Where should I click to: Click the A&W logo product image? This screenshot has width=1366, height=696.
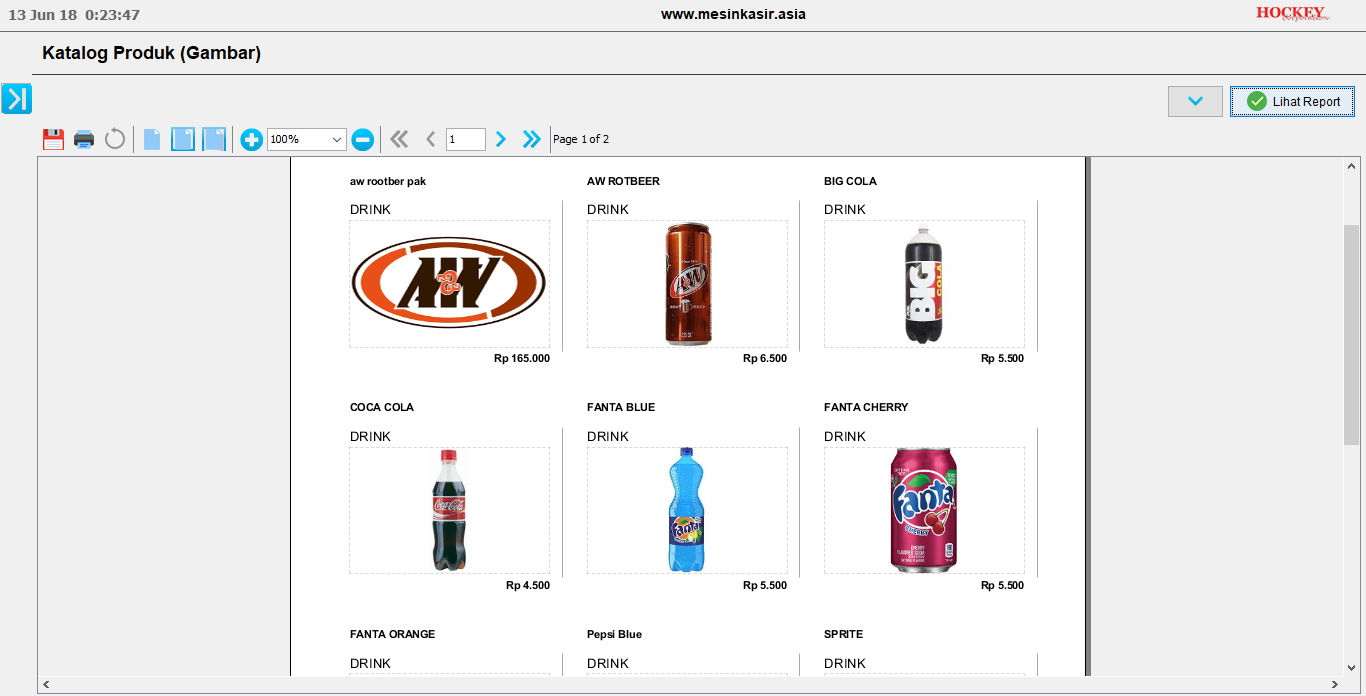[x=449, y=284]
